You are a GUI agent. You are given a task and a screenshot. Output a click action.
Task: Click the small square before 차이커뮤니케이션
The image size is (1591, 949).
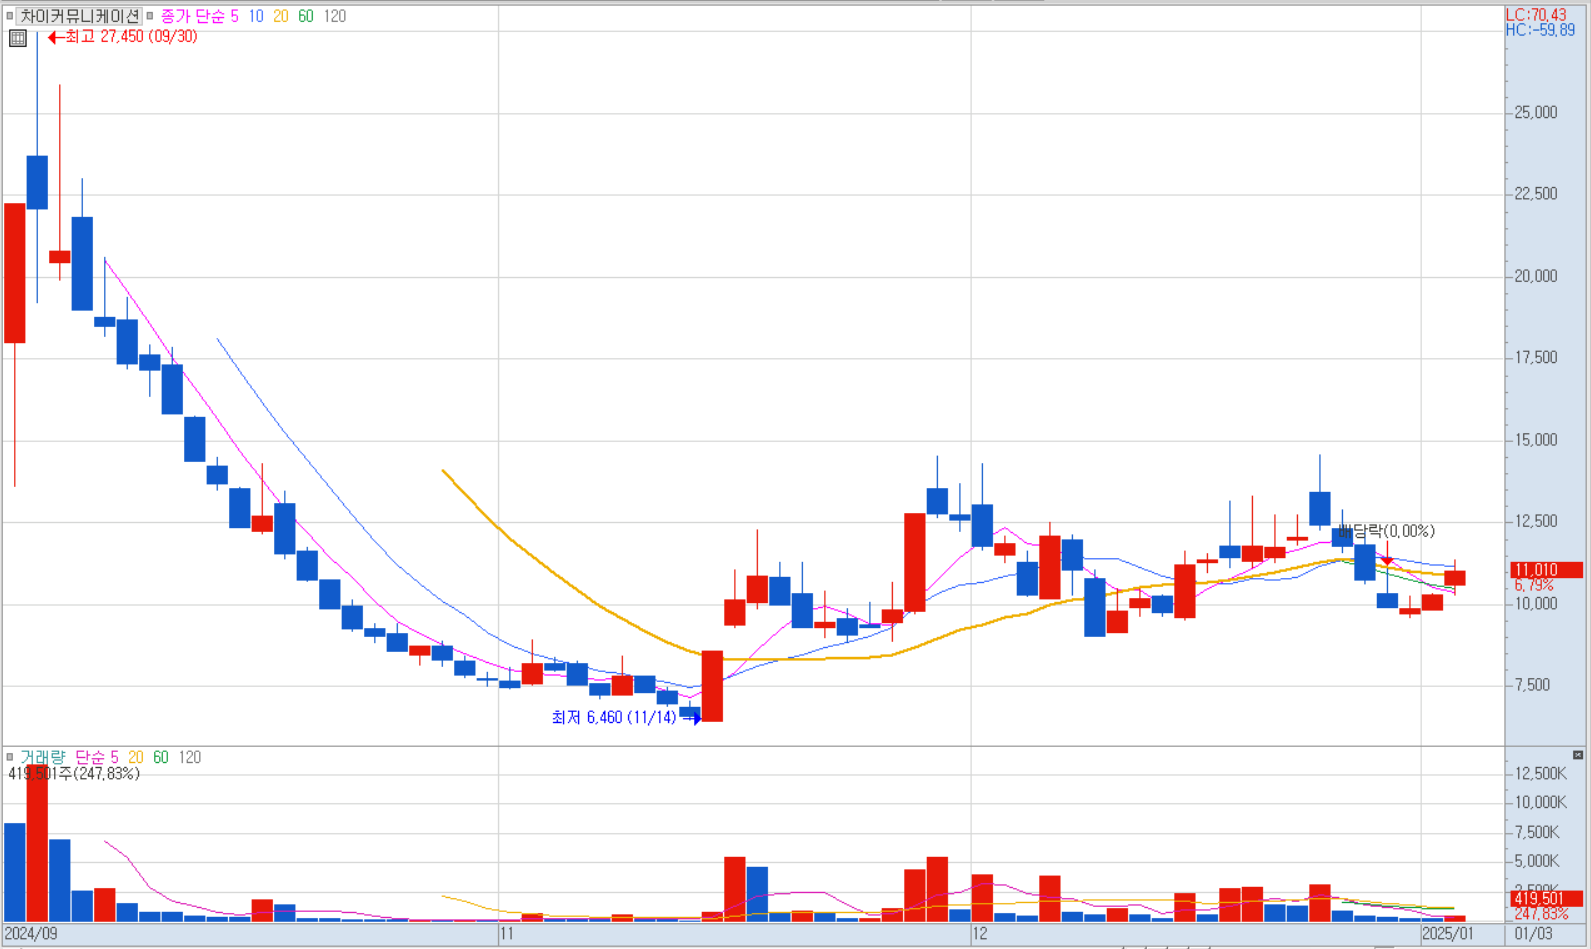click(10, 16)
